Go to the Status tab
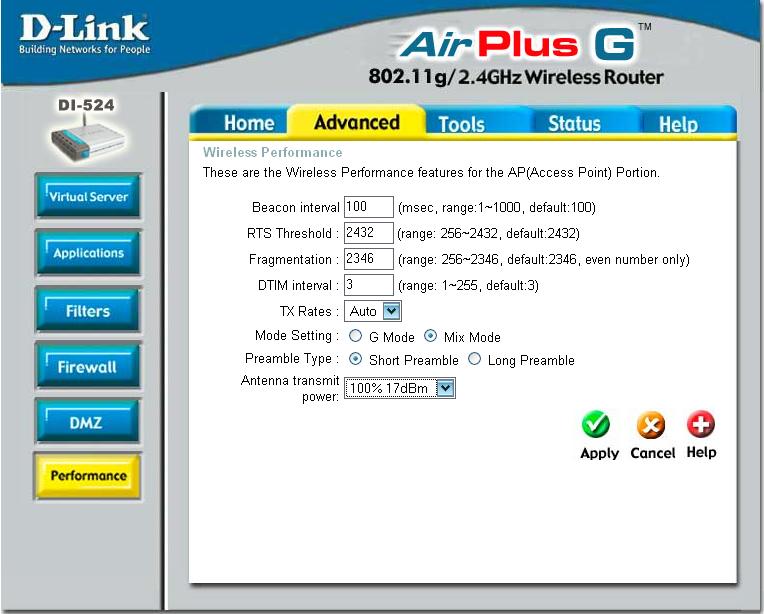This screenshot has height=614, width=764. point(574,123)
